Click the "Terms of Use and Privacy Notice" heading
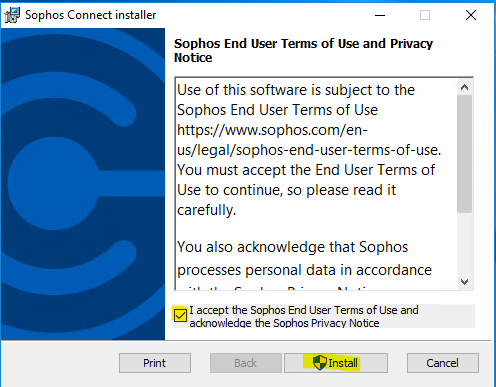 (303, 51)
